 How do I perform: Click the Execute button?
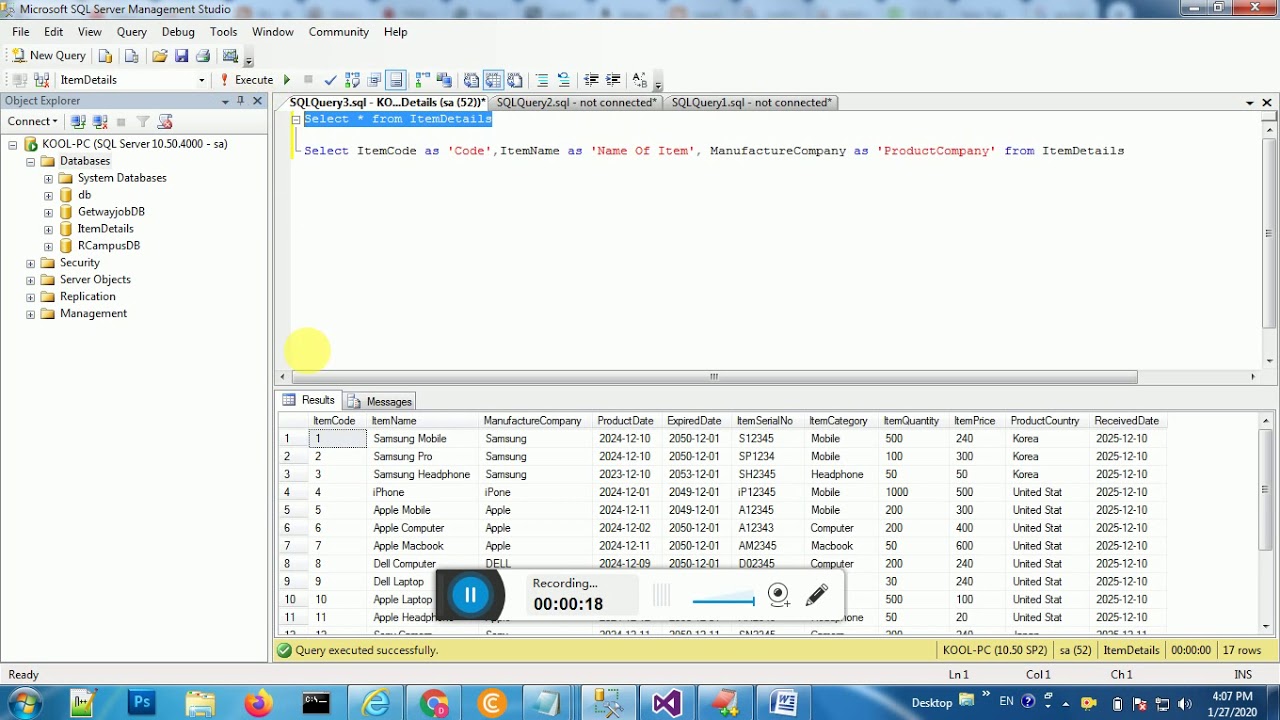point(246,80)
